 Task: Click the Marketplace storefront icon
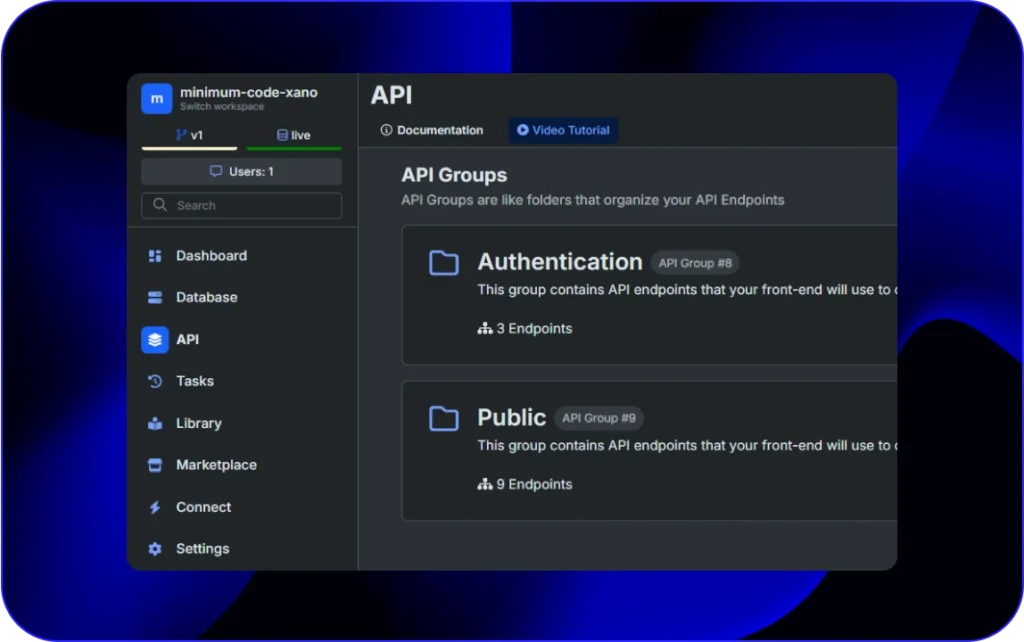click(155, 465)
